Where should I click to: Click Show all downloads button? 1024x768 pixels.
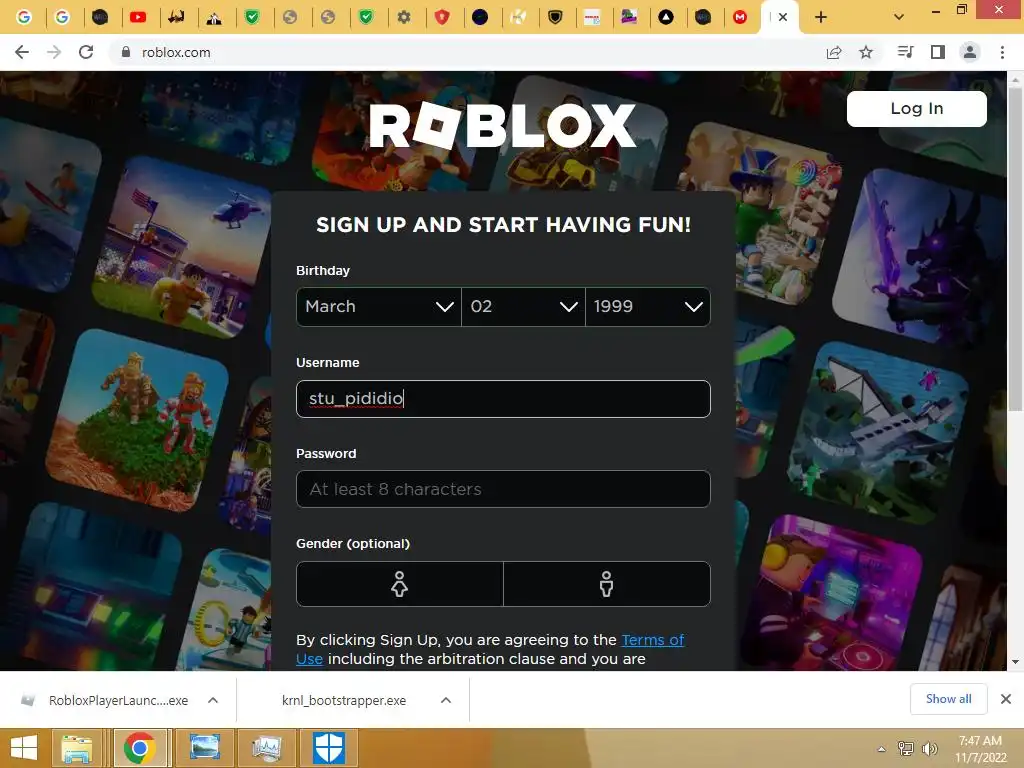click(x=948, y=699)
